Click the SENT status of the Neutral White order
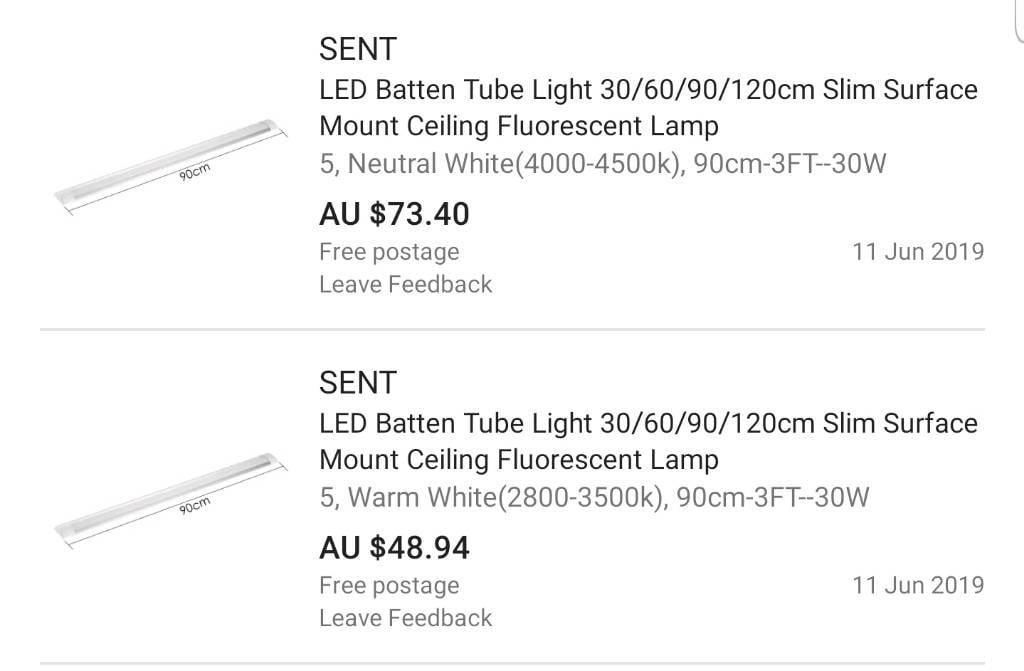Image resolution: width=1024 pixels, height=671 pixels. point(358,49)
